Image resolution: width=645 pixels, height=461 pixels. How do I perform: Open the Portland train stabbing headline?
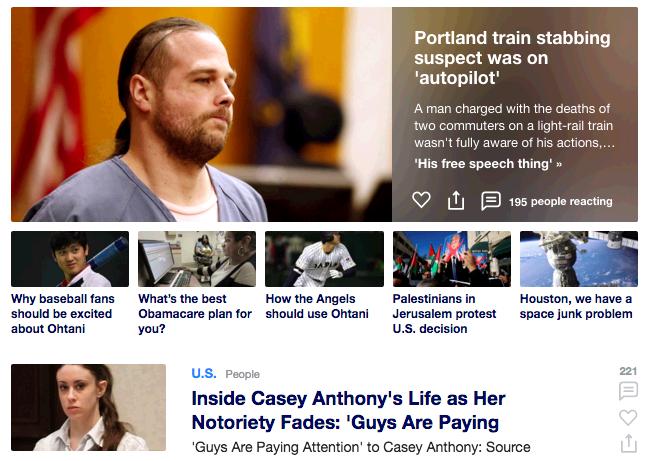click(x=512, y=58)
